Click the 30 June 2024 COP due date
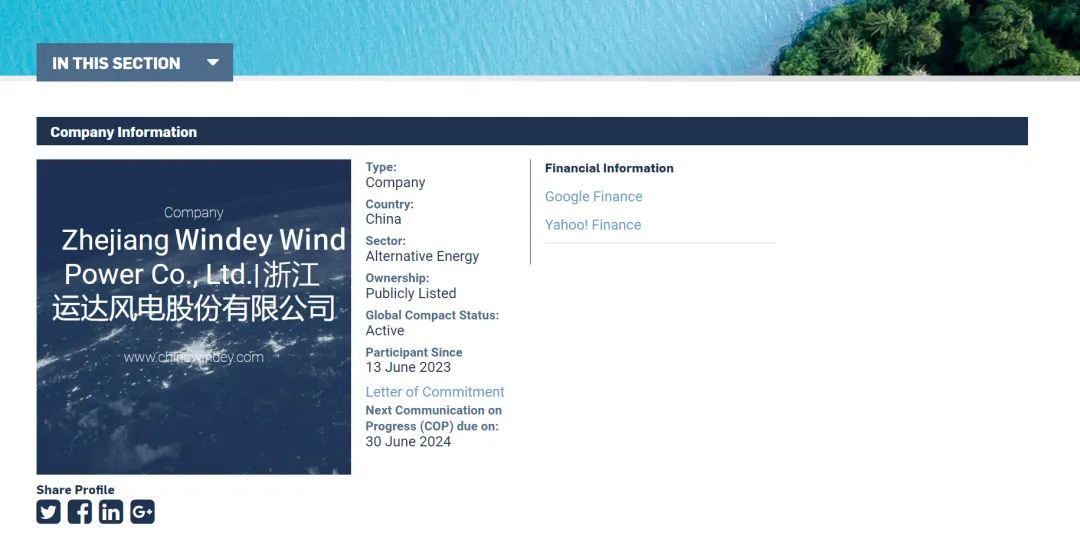This screenshot has height=552, width=1080. 408,441
